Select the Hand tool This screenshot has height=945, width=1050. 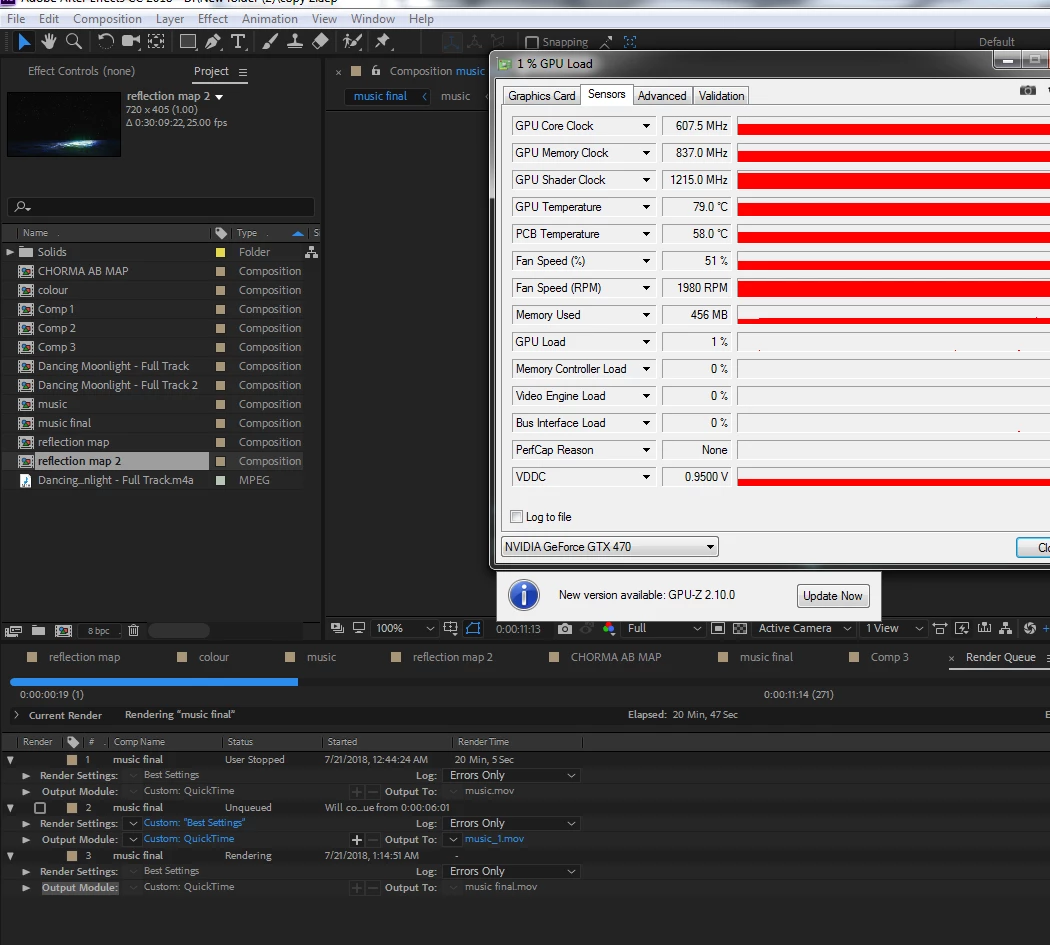tap(48, 42)
